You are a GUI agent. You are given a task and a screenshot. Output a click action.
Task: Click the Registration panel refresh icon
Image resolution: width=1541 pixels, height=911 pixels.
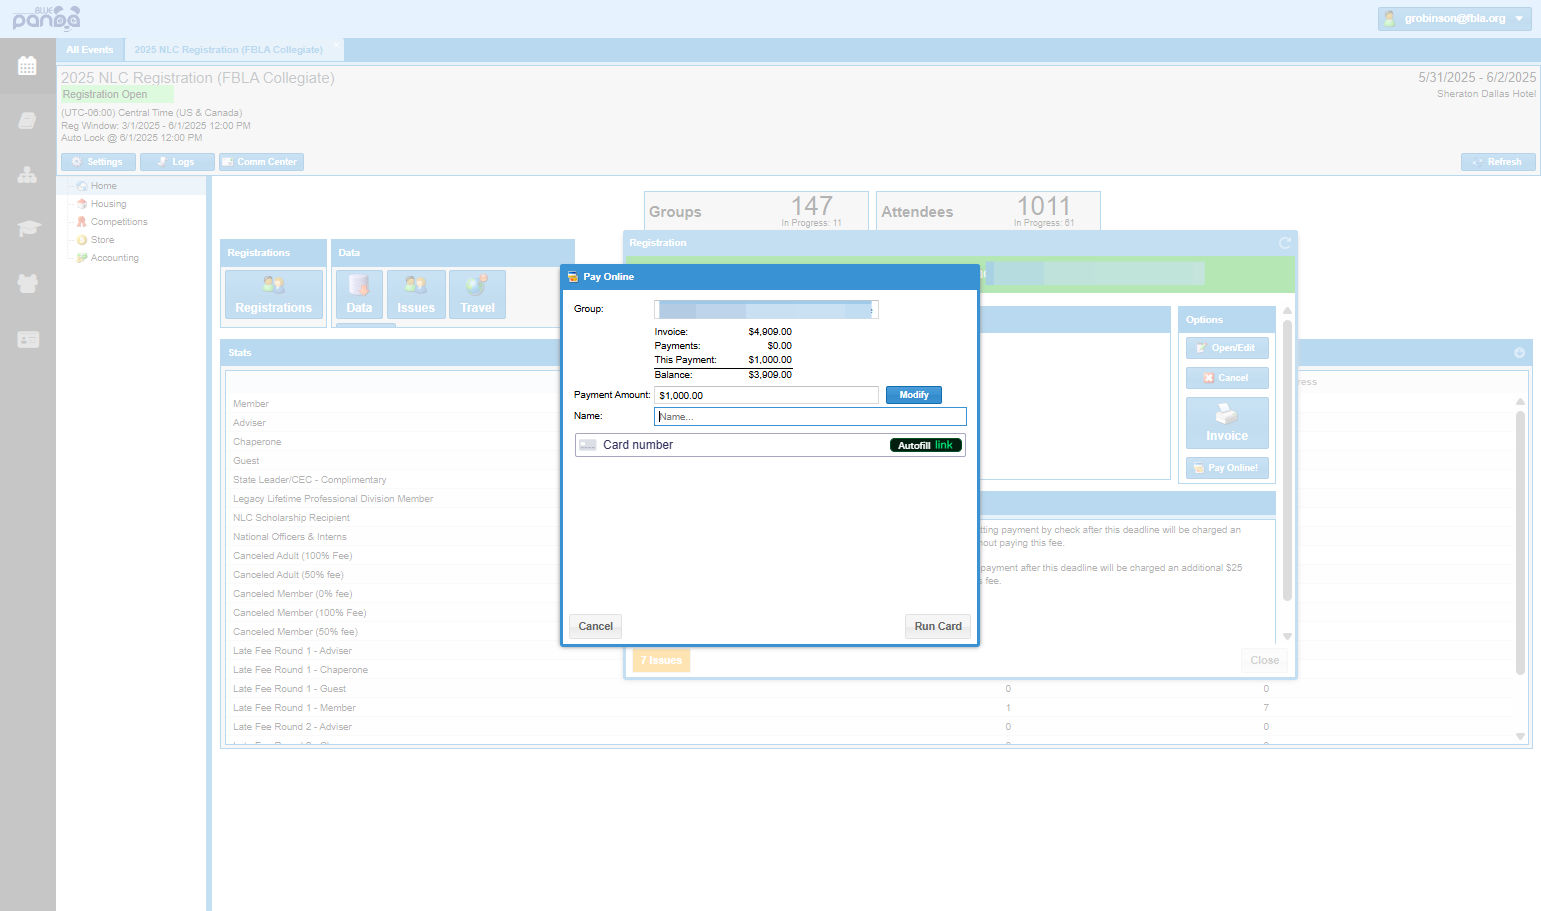1284,243
